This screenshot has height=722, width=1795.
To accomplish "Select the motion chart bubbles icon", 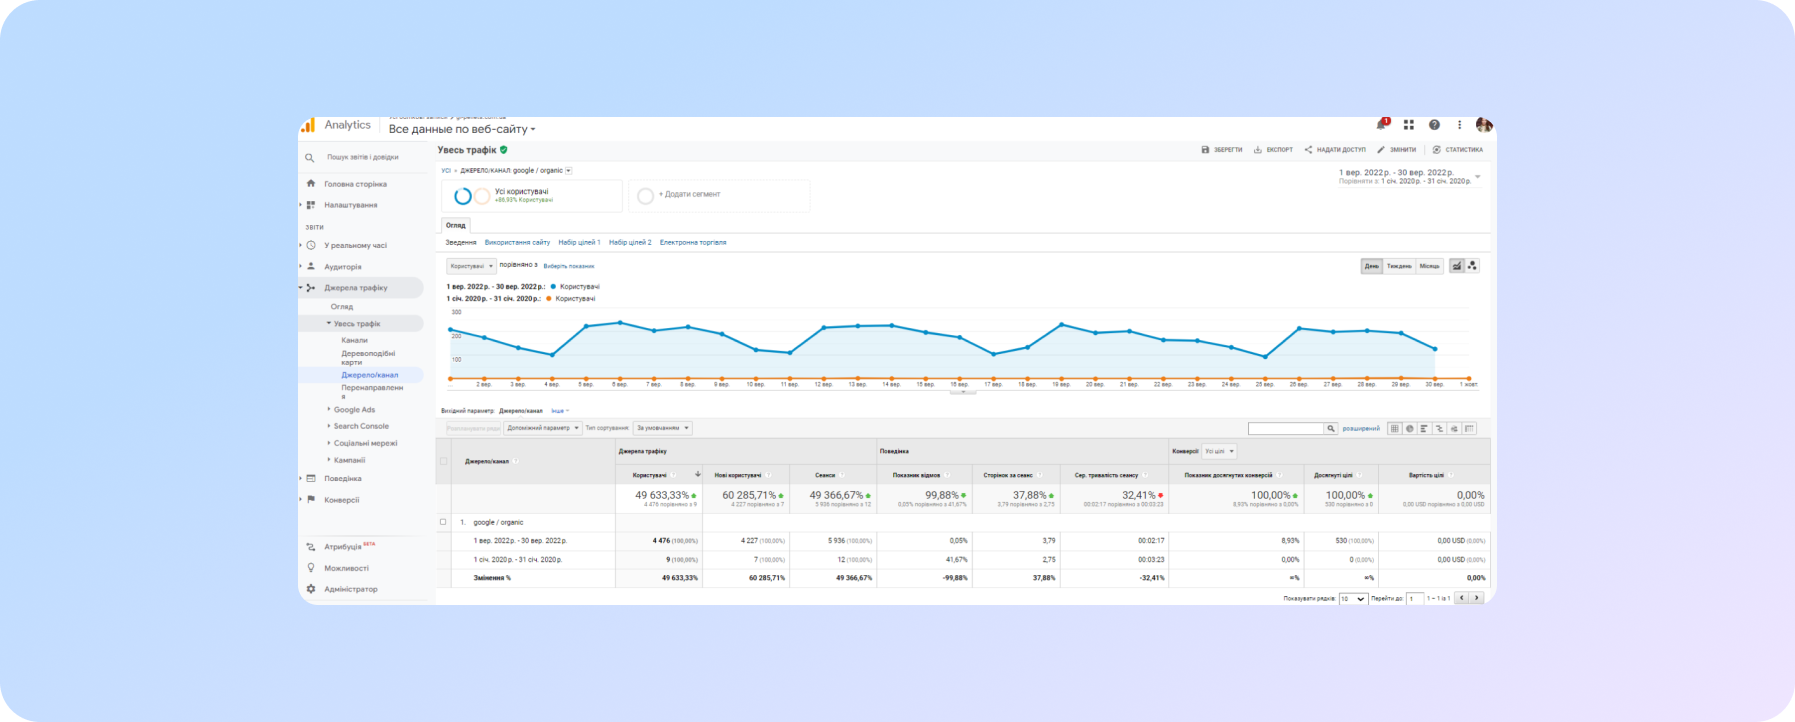I will (1472, 266).
